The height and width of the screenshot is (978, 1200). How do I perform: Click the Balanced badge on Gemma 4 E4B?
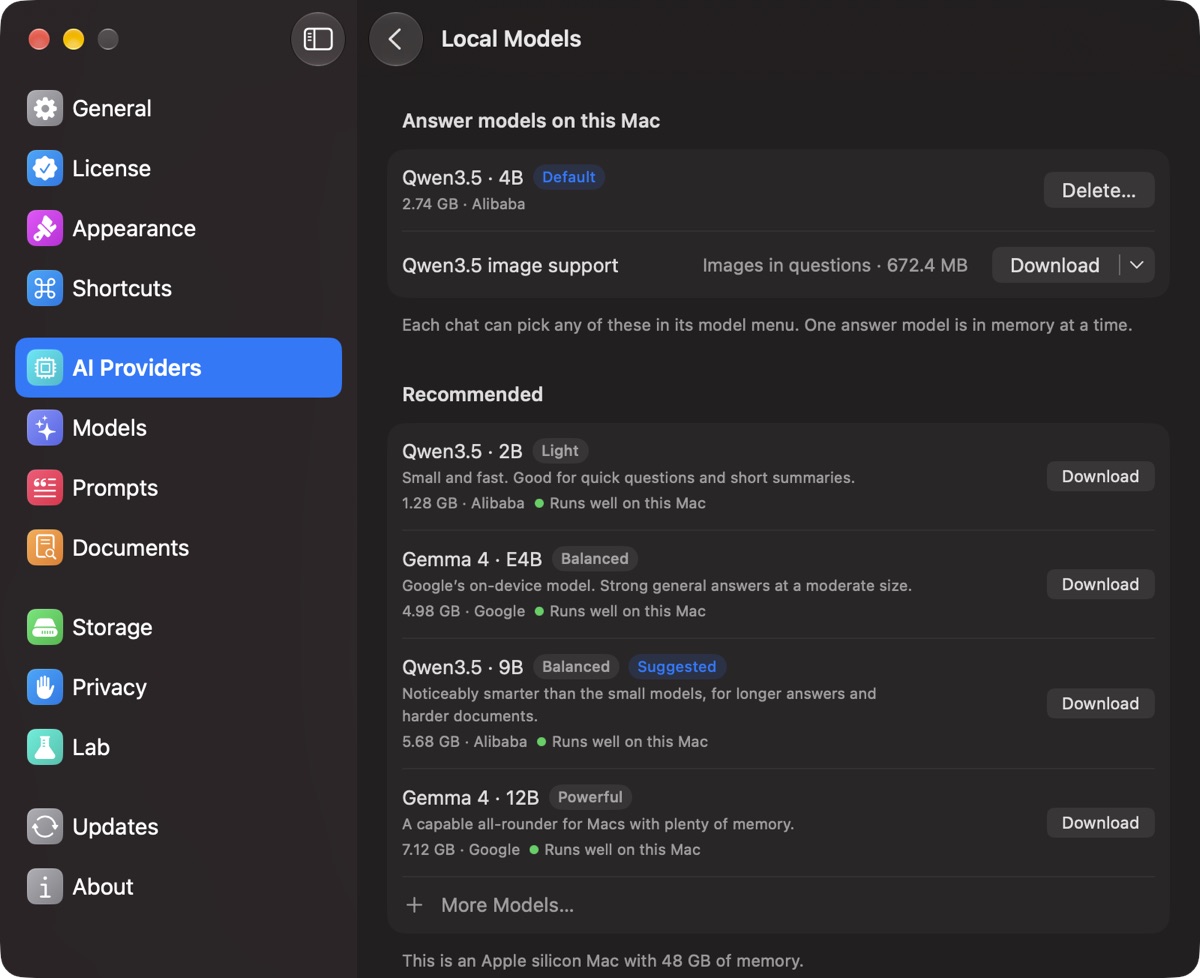pyautogui.click(x=595, y=559)
